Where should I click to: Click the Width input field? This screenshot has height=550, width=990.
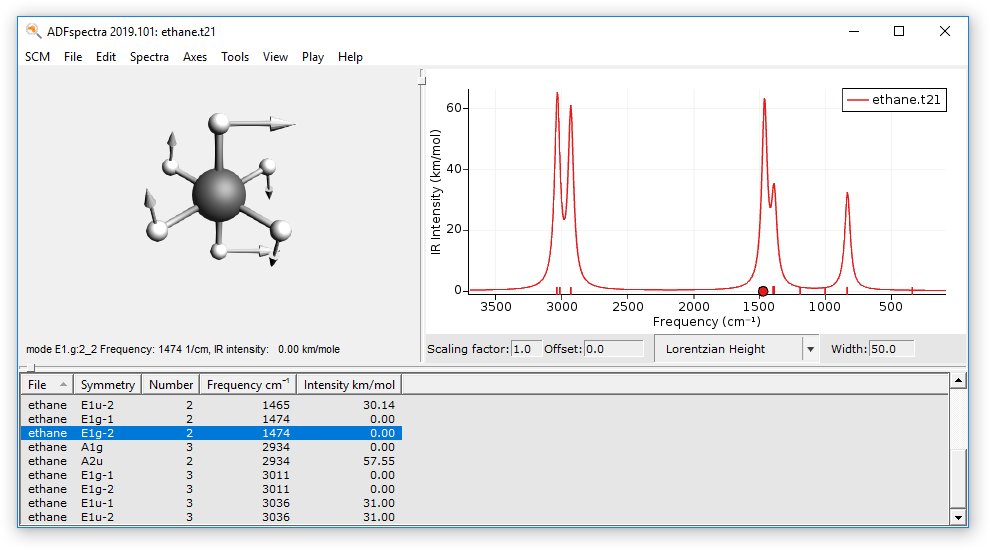[x=892, y=349]
